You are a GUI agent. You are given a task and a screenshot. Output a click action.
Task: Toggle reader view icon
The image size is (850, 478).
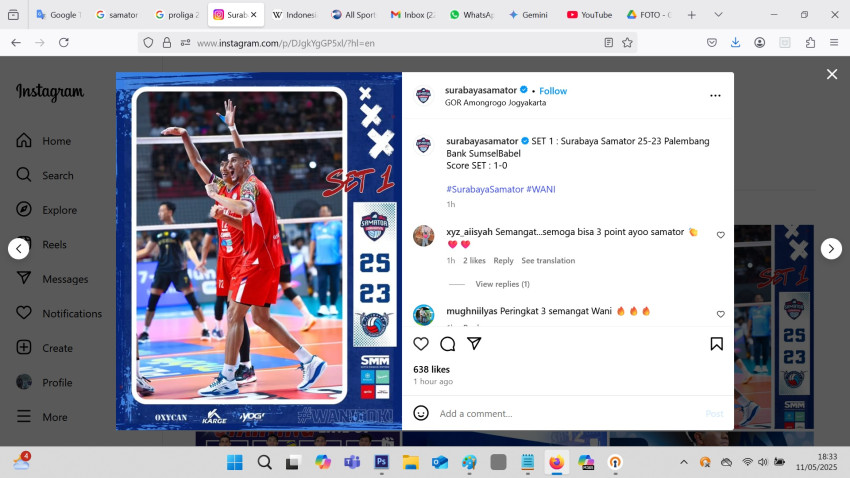609,42
